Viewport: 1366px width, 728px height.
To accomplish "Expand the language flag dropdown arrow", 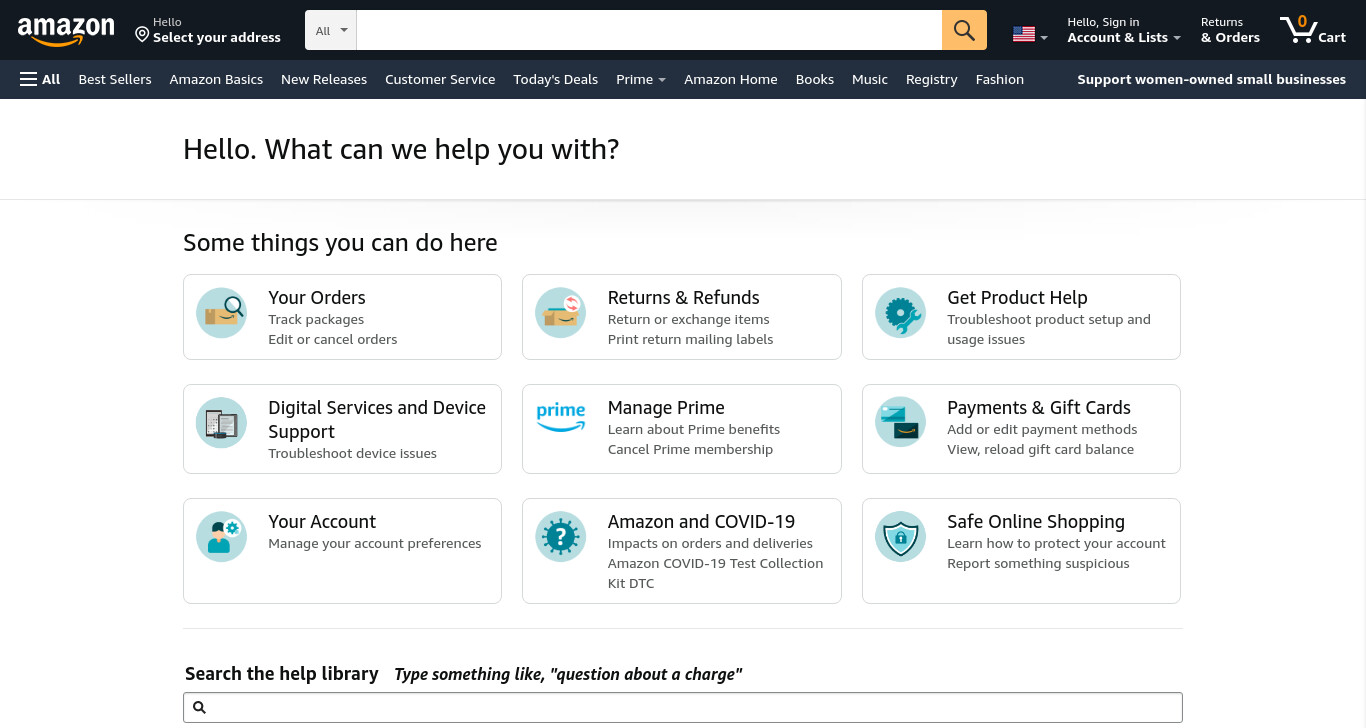I will click(1044, 38).
